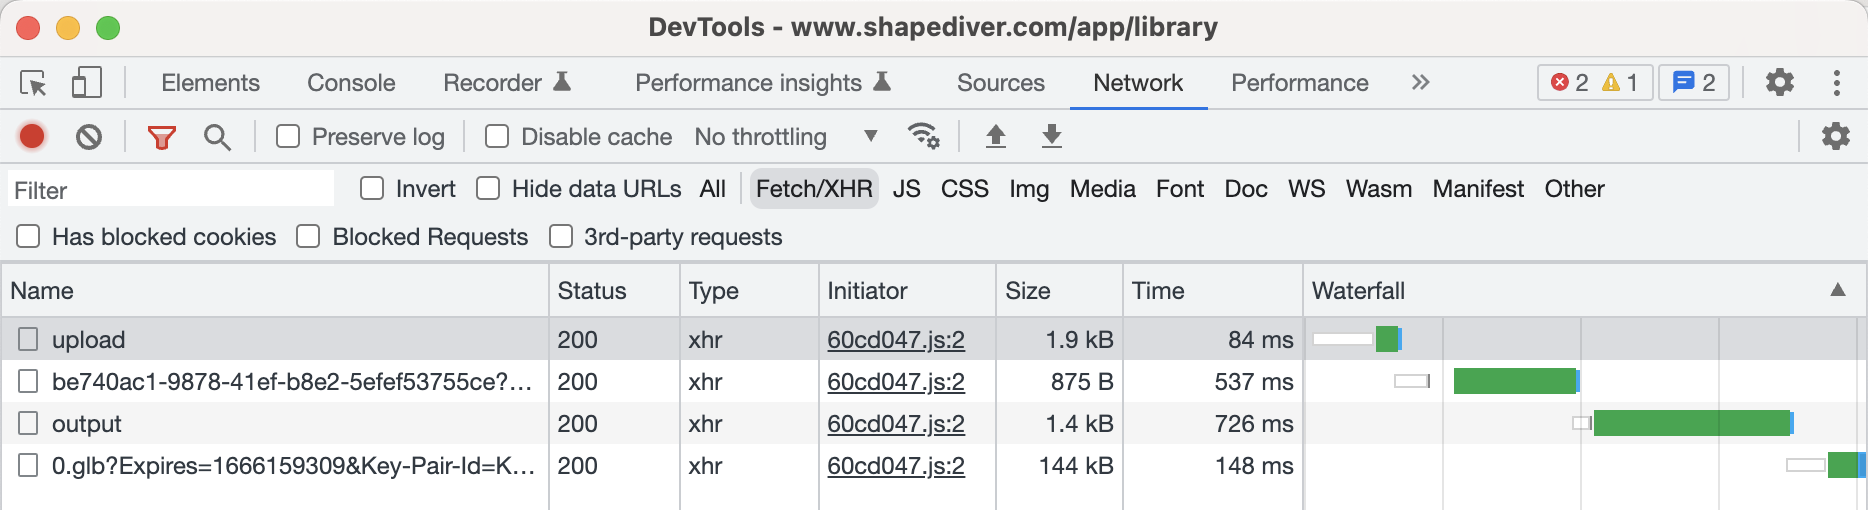Export HAR file with download arrow

coord(1051,136)
